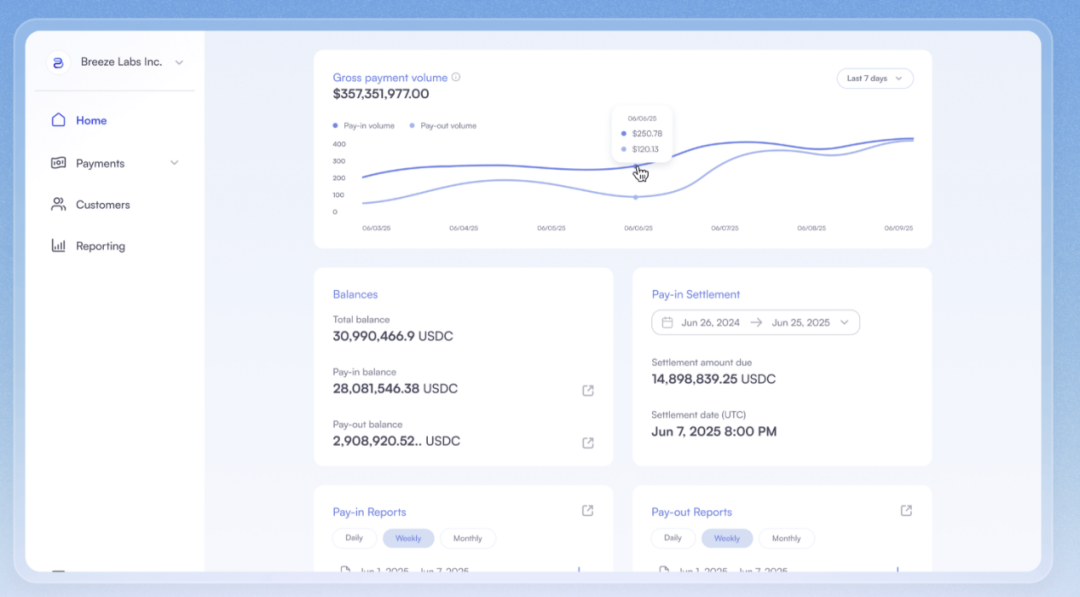Click the chart data point on 06/06/25
The image size is (1080, 597).
click(636, 197)
